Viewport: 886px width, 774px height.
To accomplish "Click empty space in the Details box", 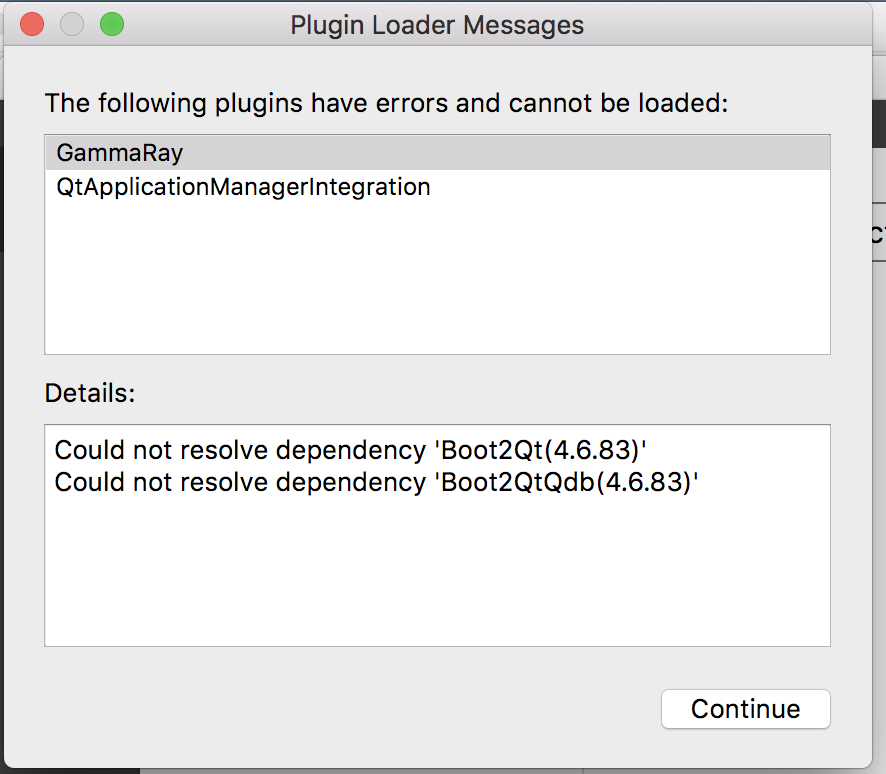I will [x=437, y=580].
